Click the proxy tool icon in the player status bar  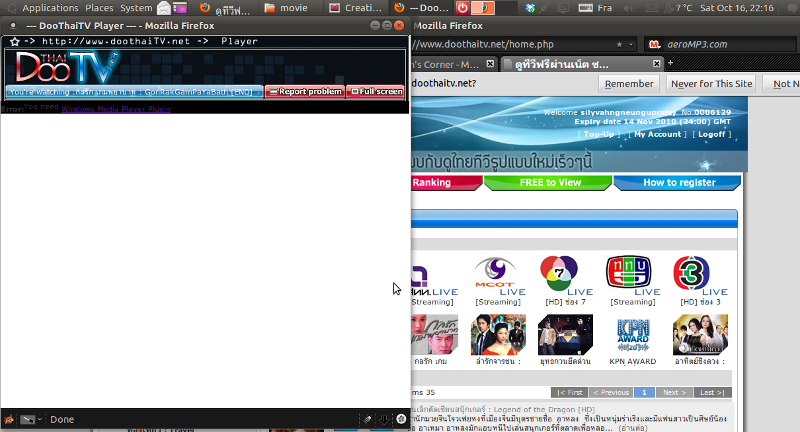click(x=28, y=419)
